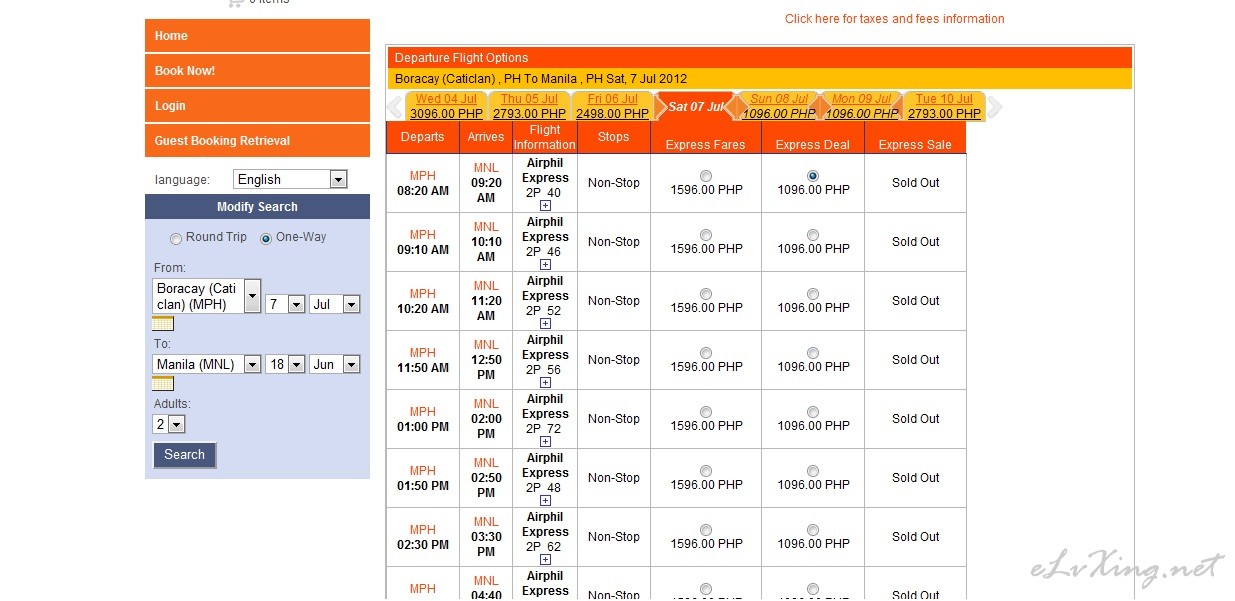Open the From airport dropdown Boracay (Caticlan)

[207, 296]
